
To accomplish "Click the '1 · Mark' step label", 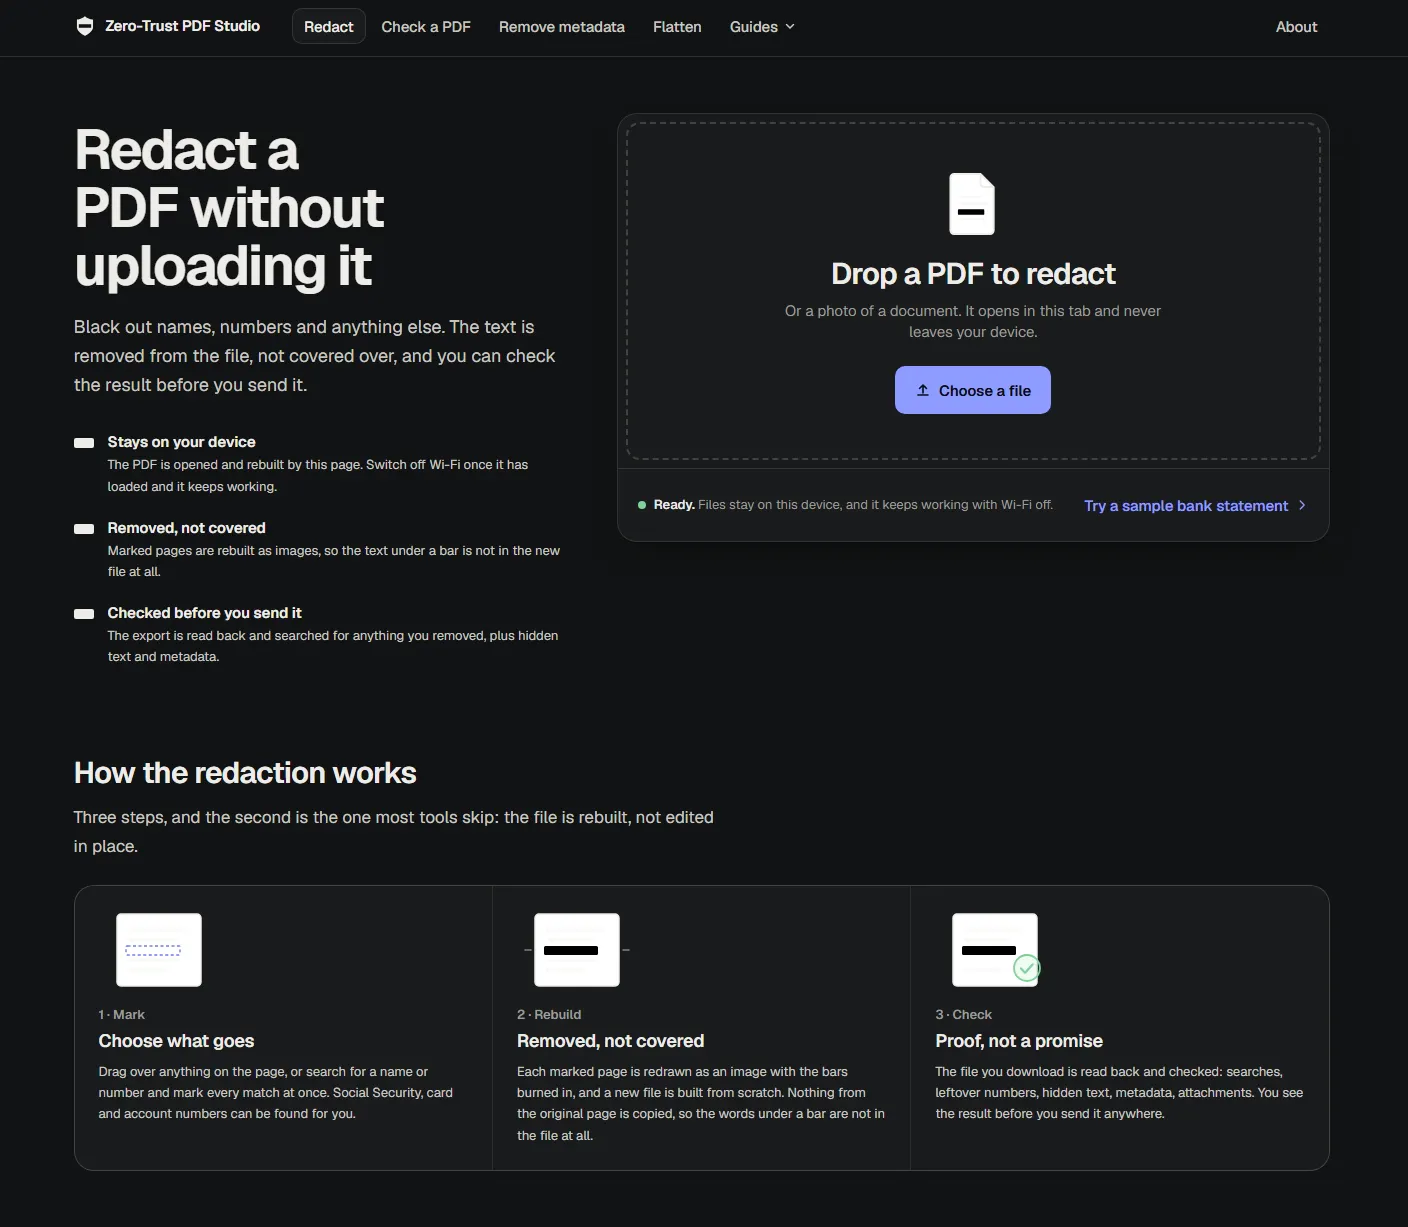I will point(122,1015).
